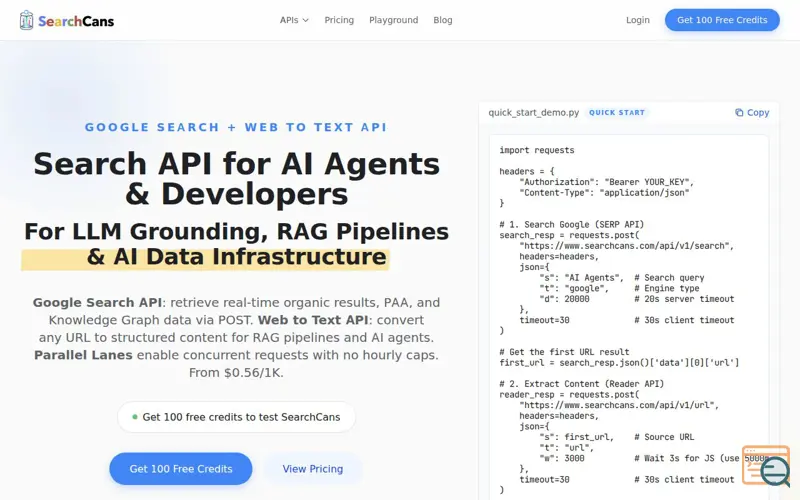Click header Get 100 Free Credits button
The image size is (800, 500).
point(722,20)
